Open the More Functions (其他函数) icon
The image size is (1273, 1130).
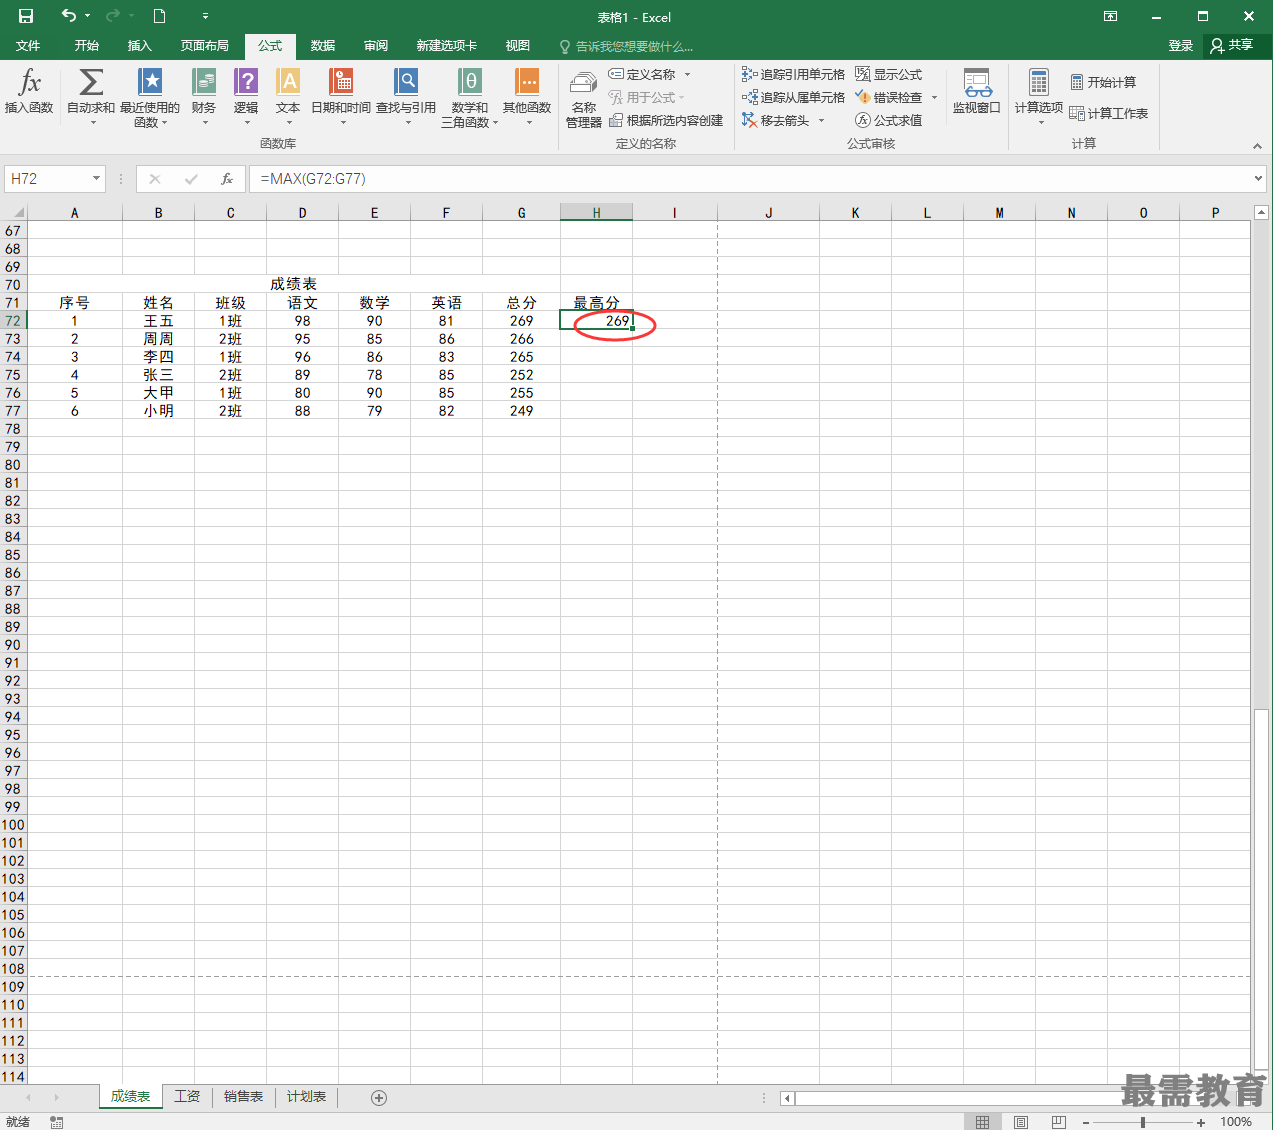(527, 83)
